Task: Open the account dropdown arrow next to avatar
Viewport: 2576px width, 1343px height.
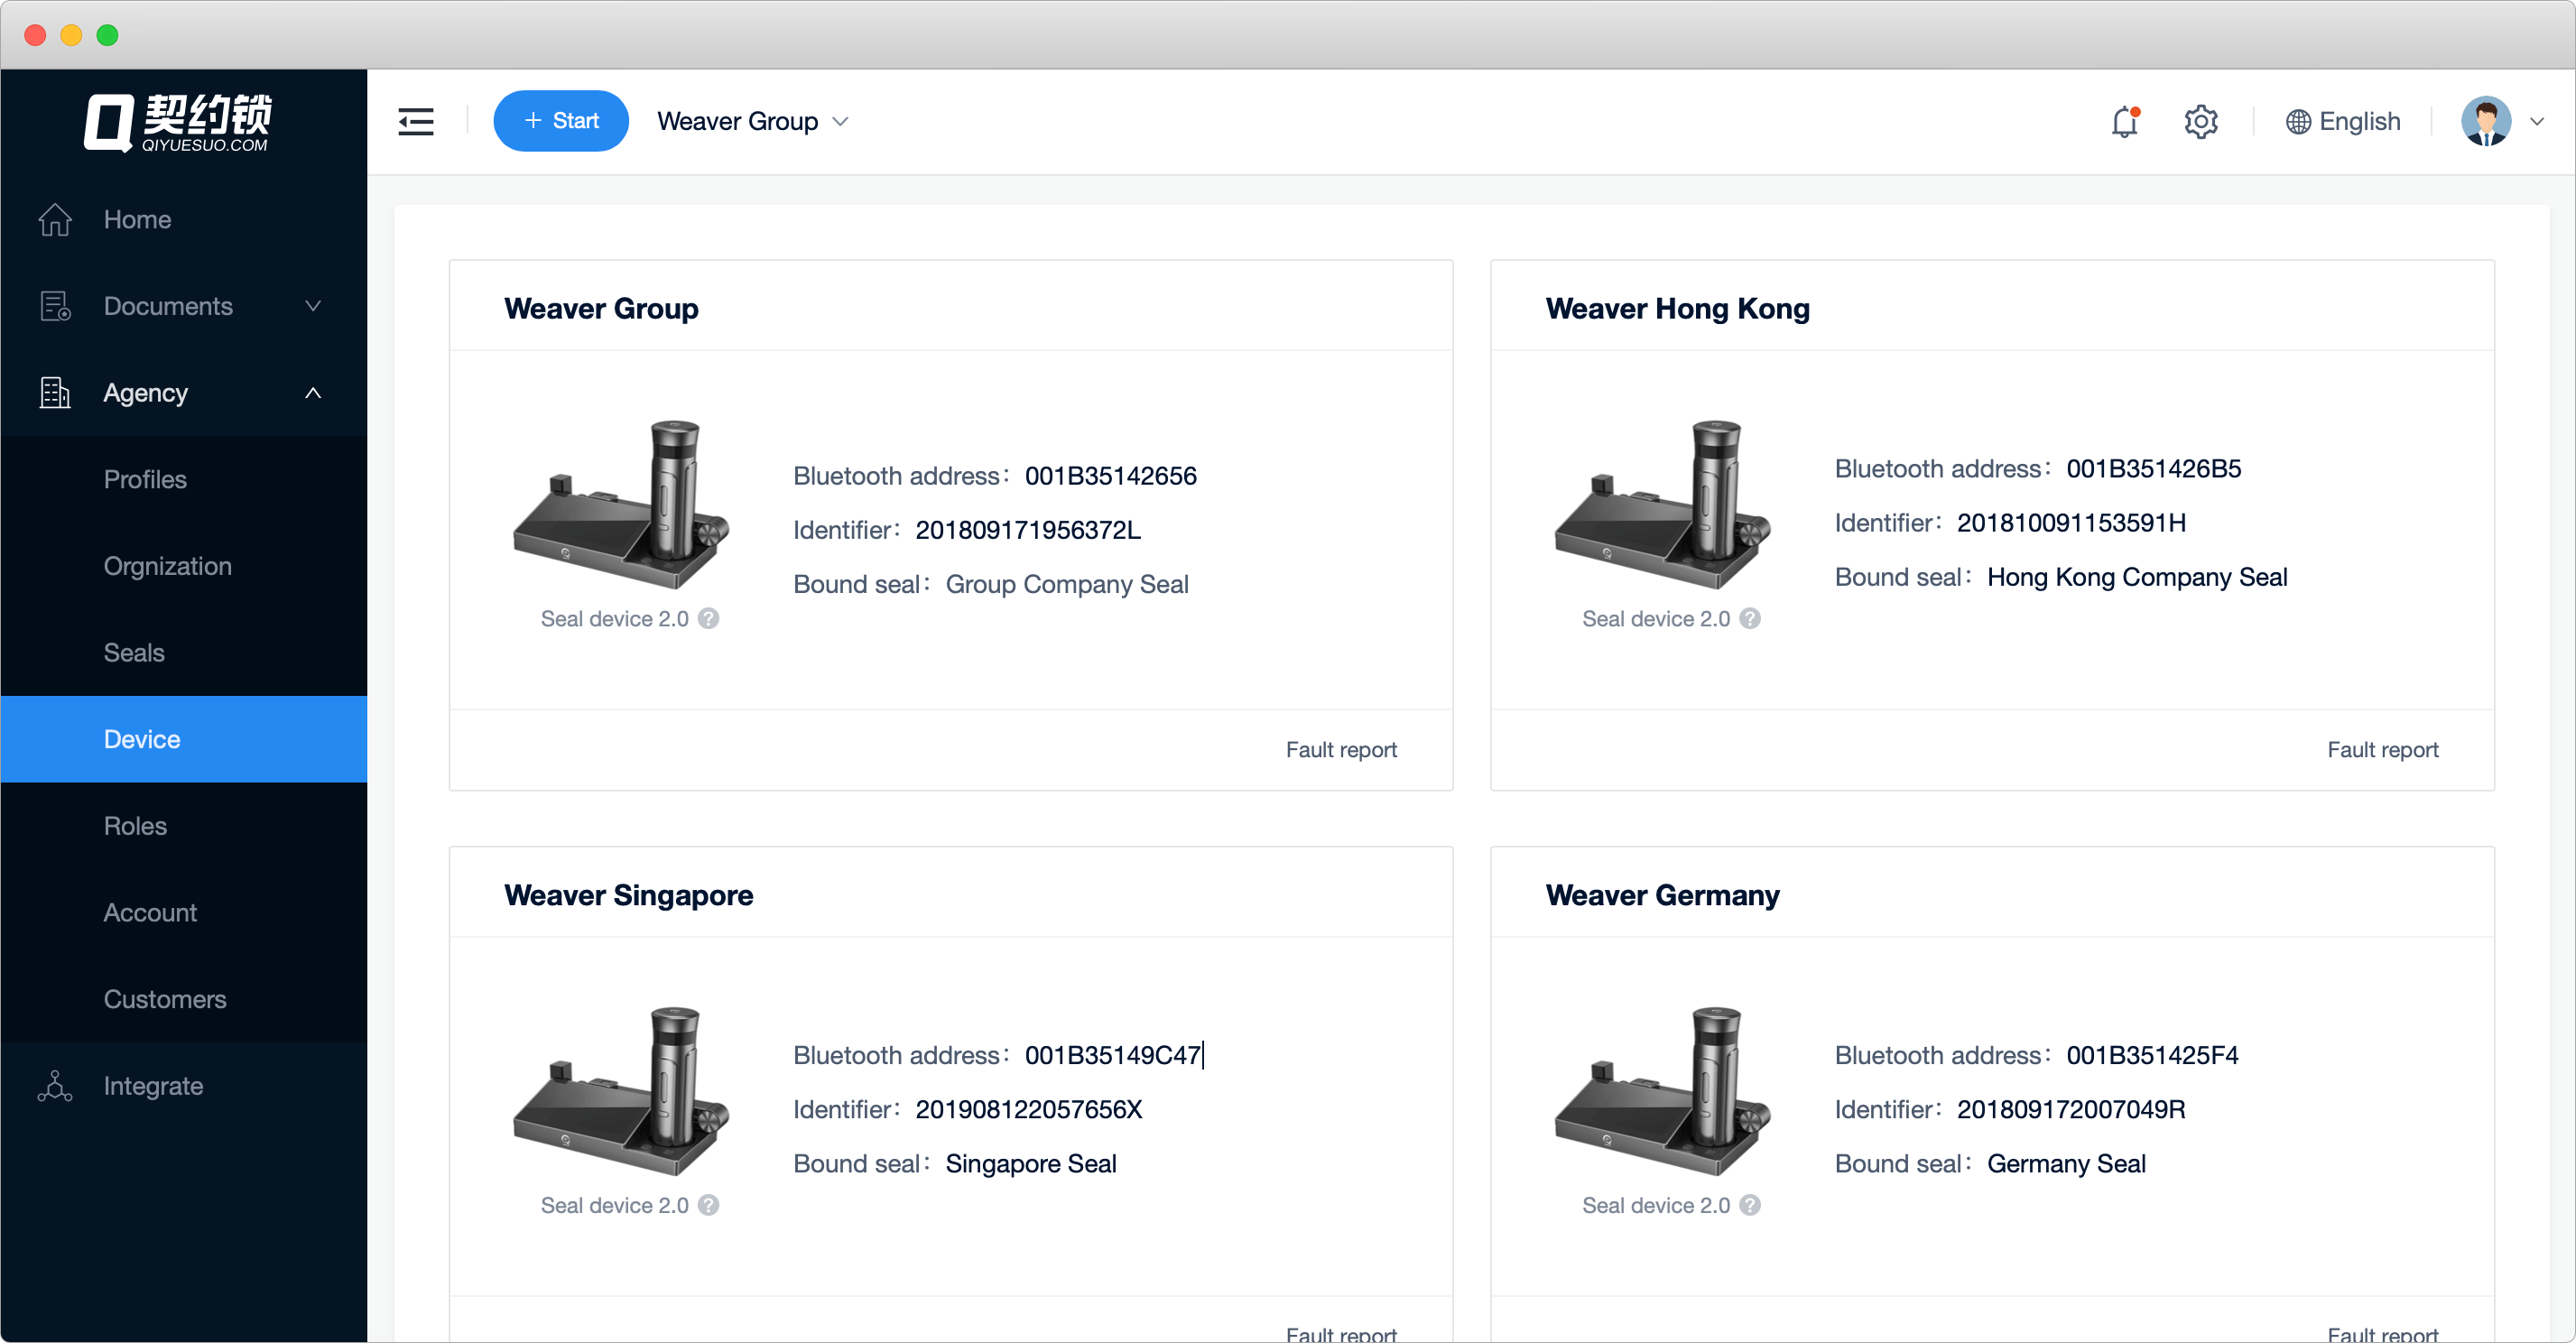Action: pos(2537,122)
